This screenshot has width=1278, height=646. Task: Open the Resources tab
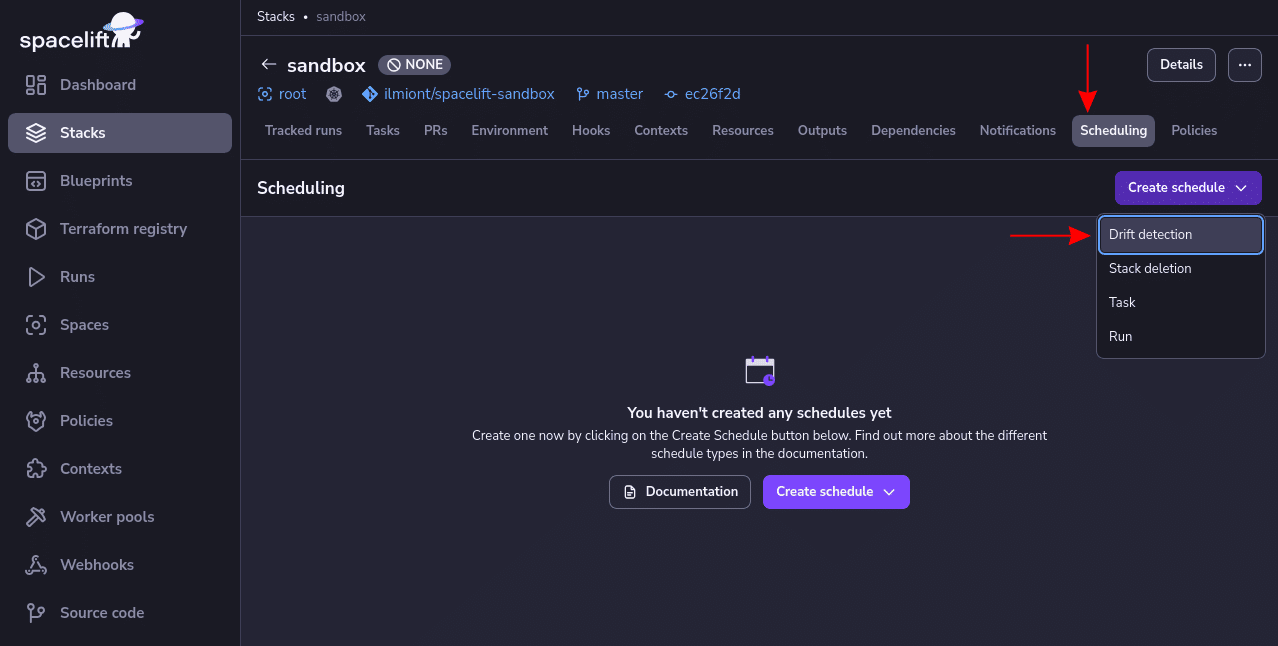(743, 131)
